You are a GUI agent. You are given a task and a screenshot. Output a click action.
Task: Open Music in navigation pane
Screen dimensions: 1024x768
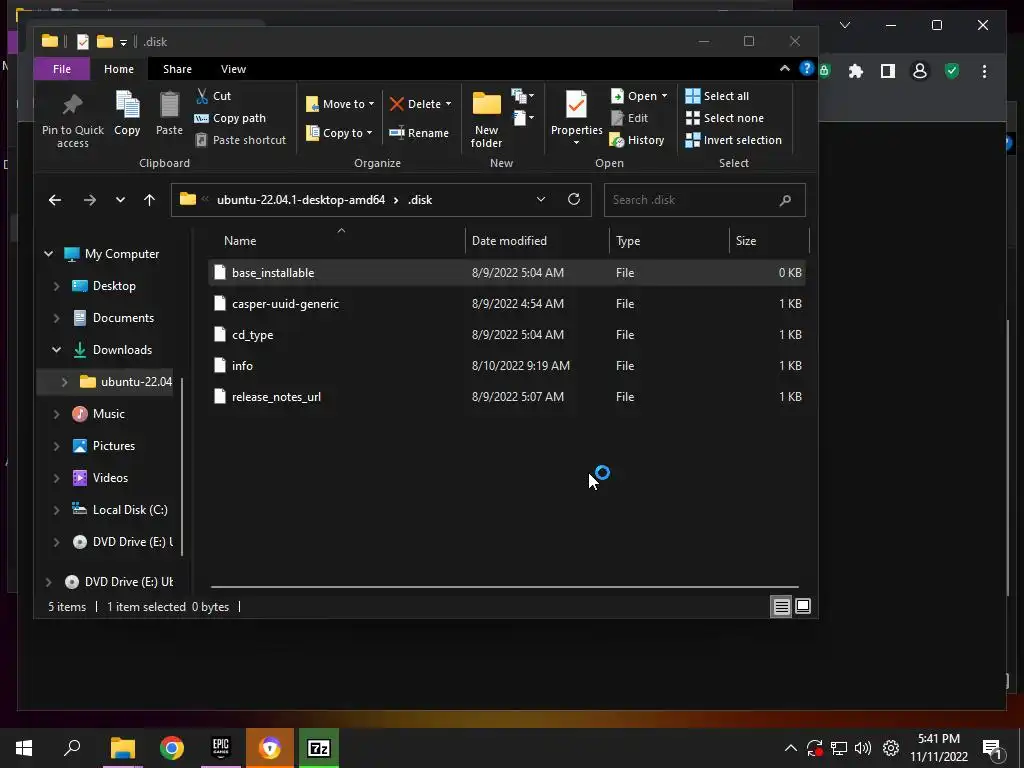pos(99,413)
